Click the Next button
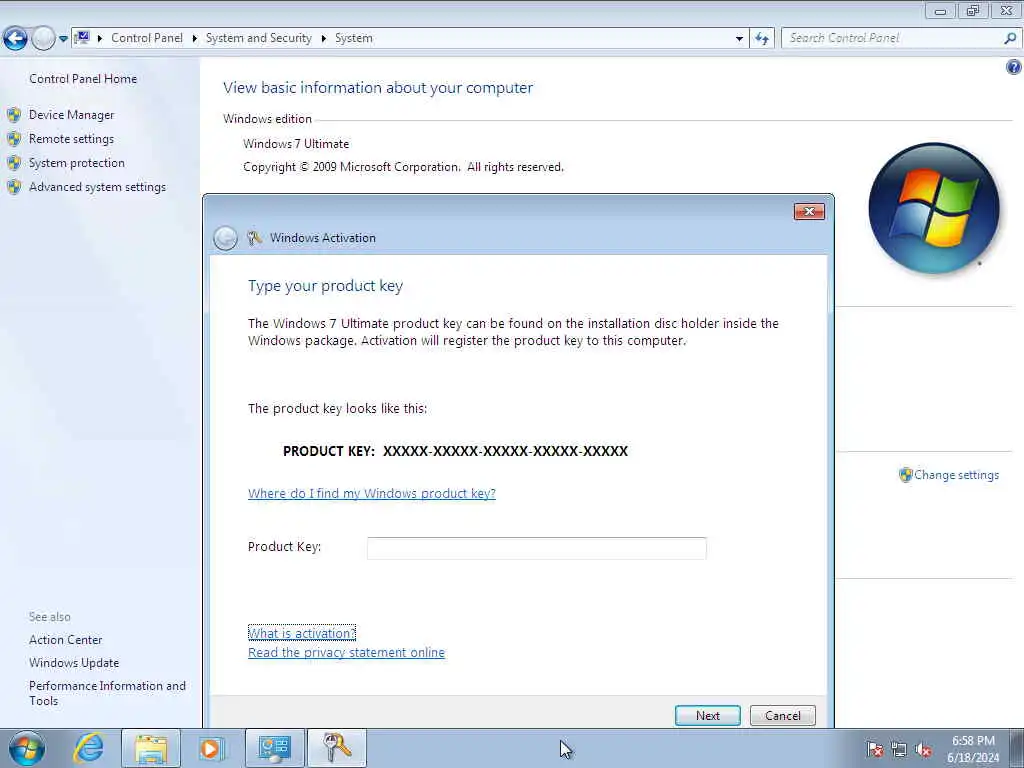Viewport: 1024px width, 768px height. pyautogui.click(x=708, y=716)
